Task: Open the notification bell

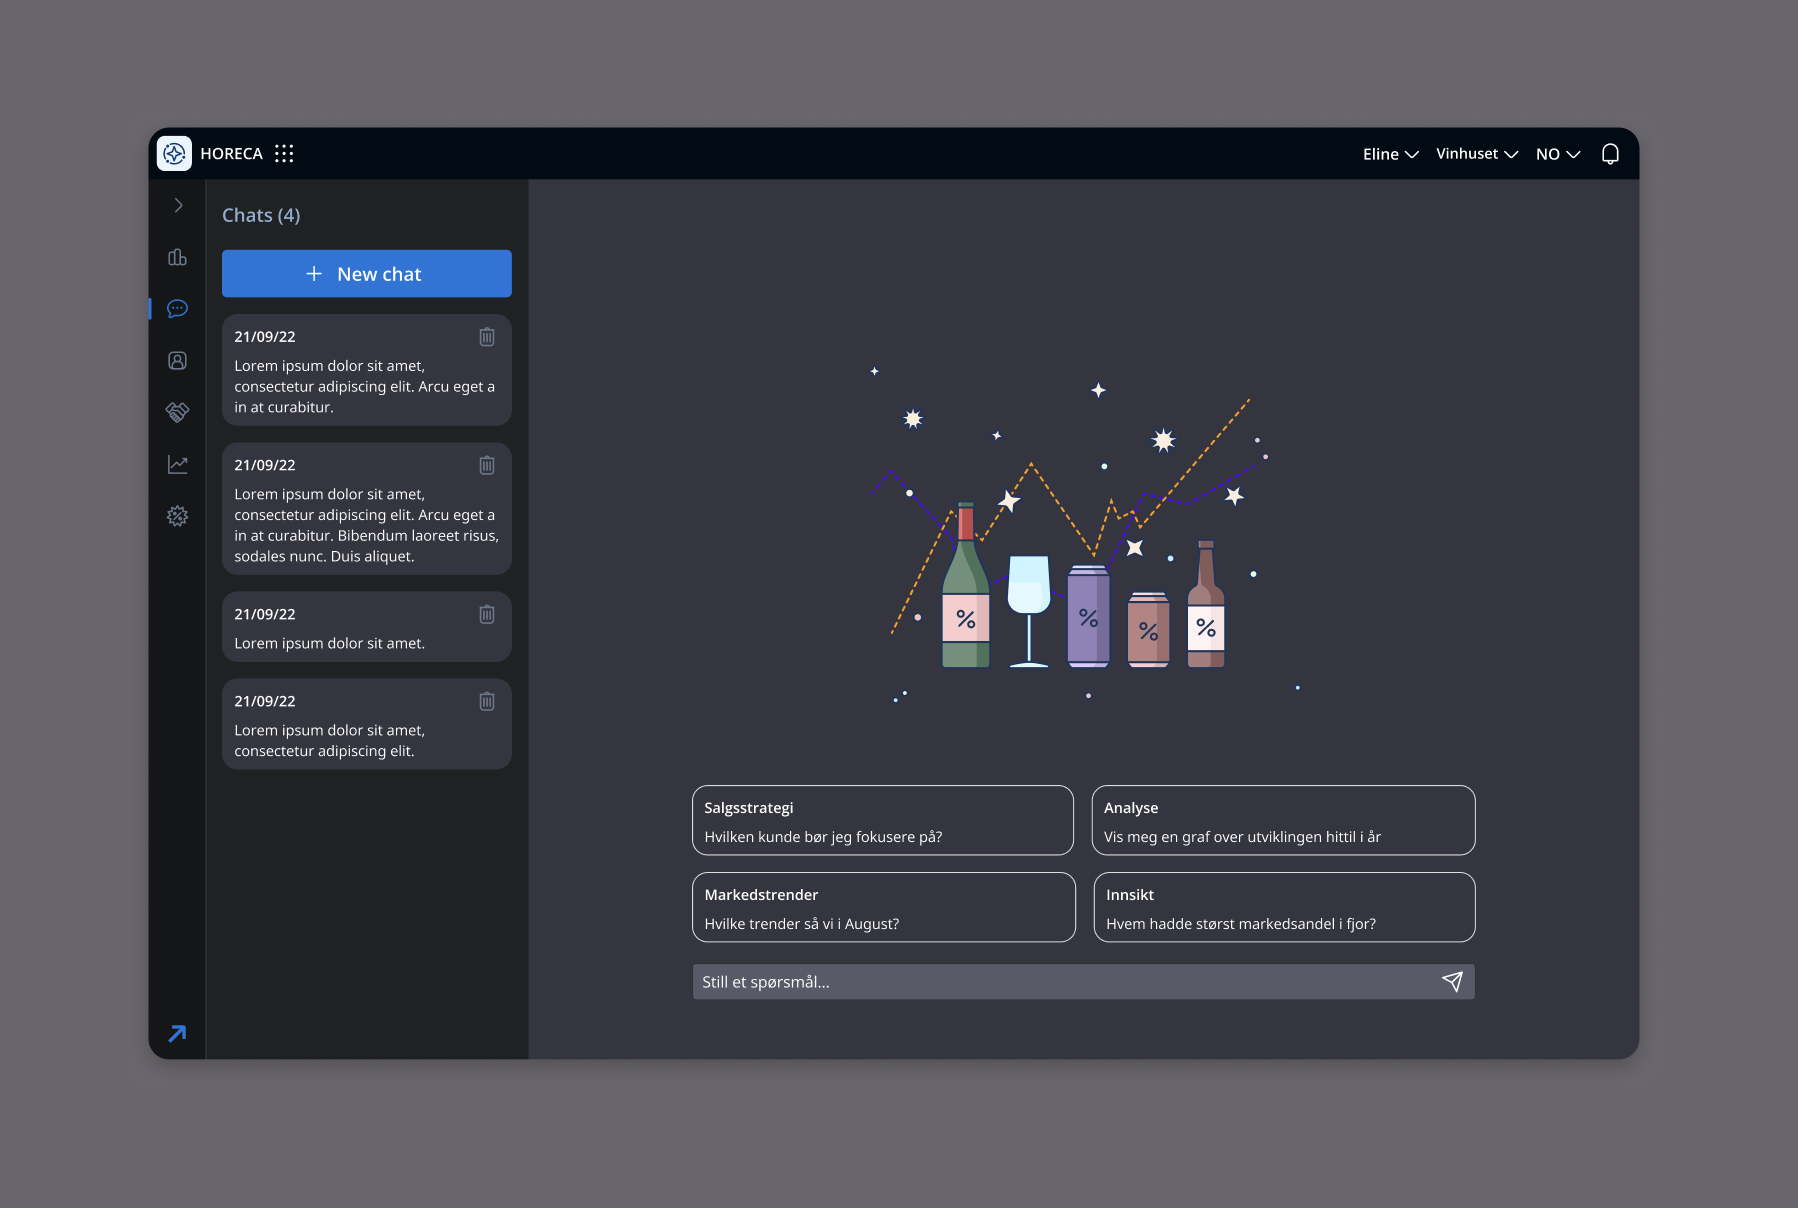Action: click(x=1610, y=153)
